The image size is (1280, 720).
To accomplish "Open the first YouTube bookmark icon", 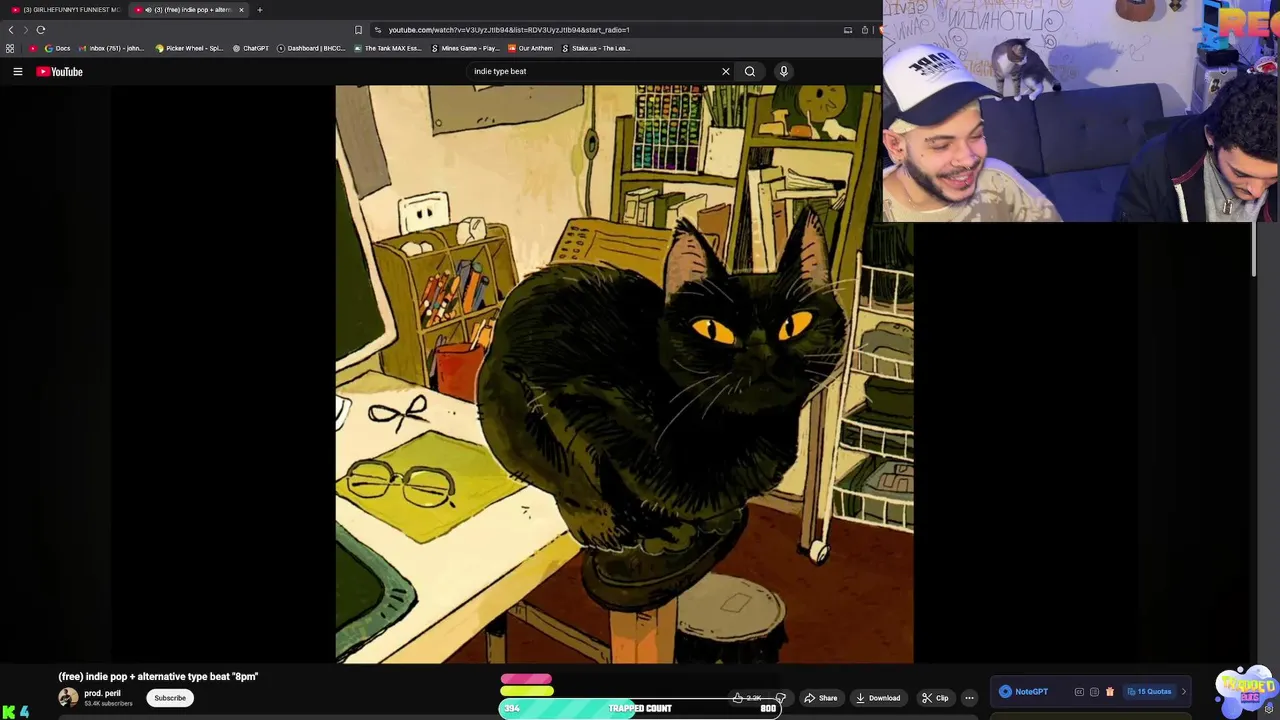I will (33, 48).
